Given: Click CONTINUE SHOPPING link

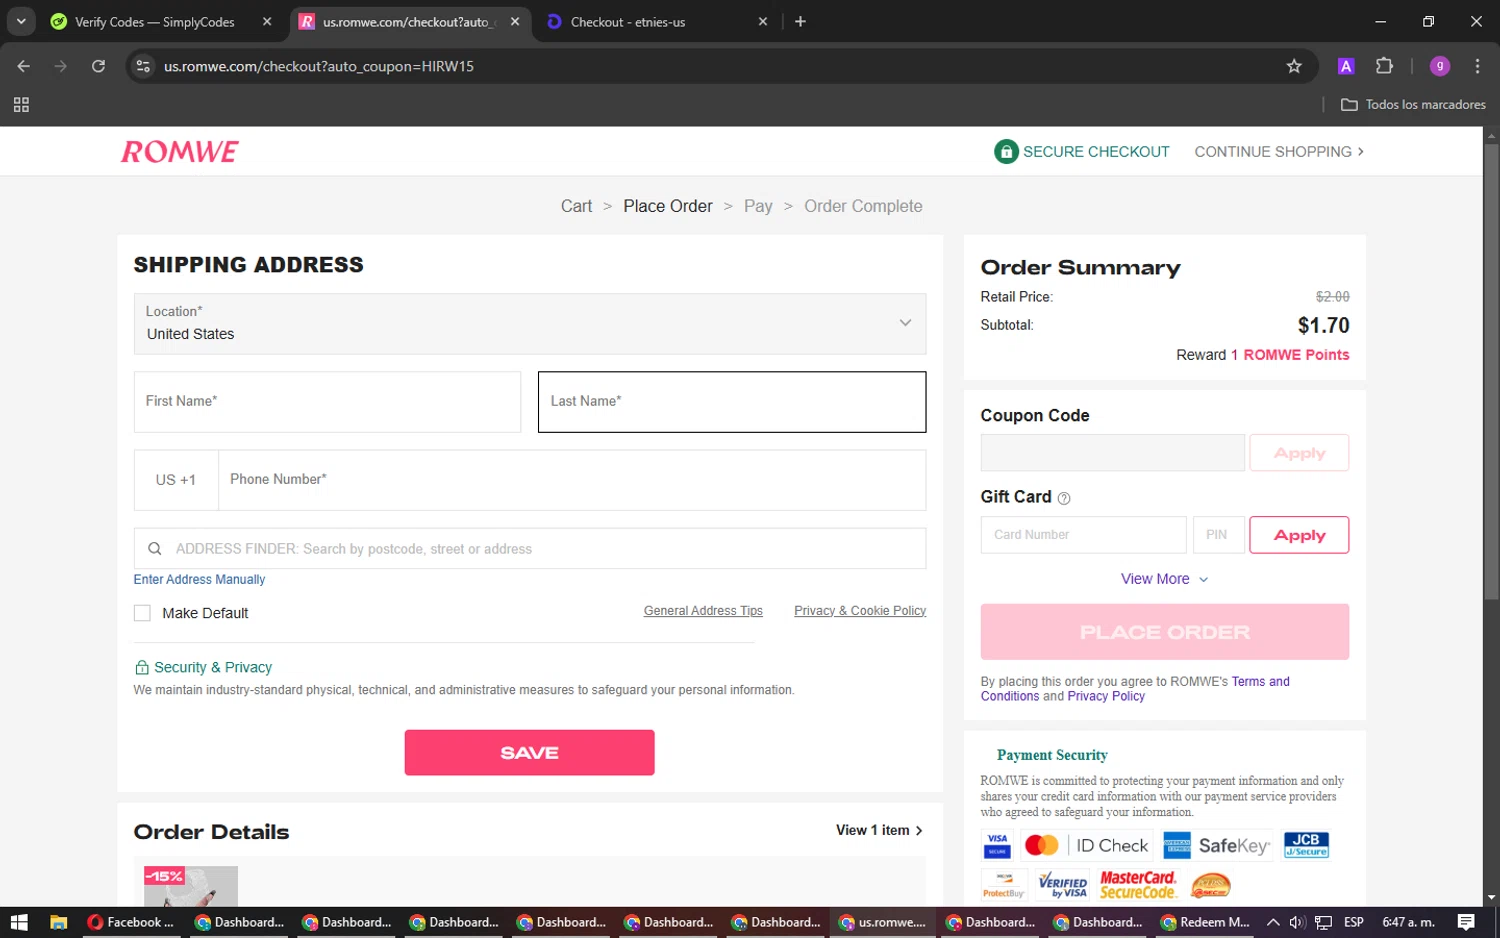Looking at the screenshot, I should point(1279,152).
